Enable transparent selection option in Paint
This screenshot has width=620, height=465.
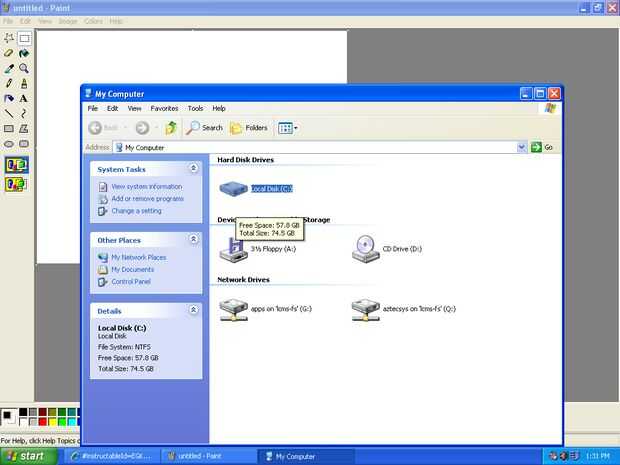tap(16, 184)
